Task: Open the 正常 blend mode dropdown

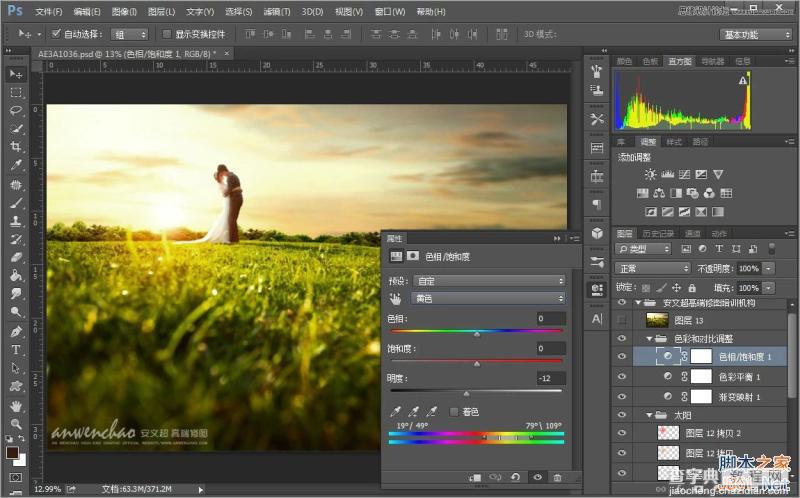Action: [653, 268]
